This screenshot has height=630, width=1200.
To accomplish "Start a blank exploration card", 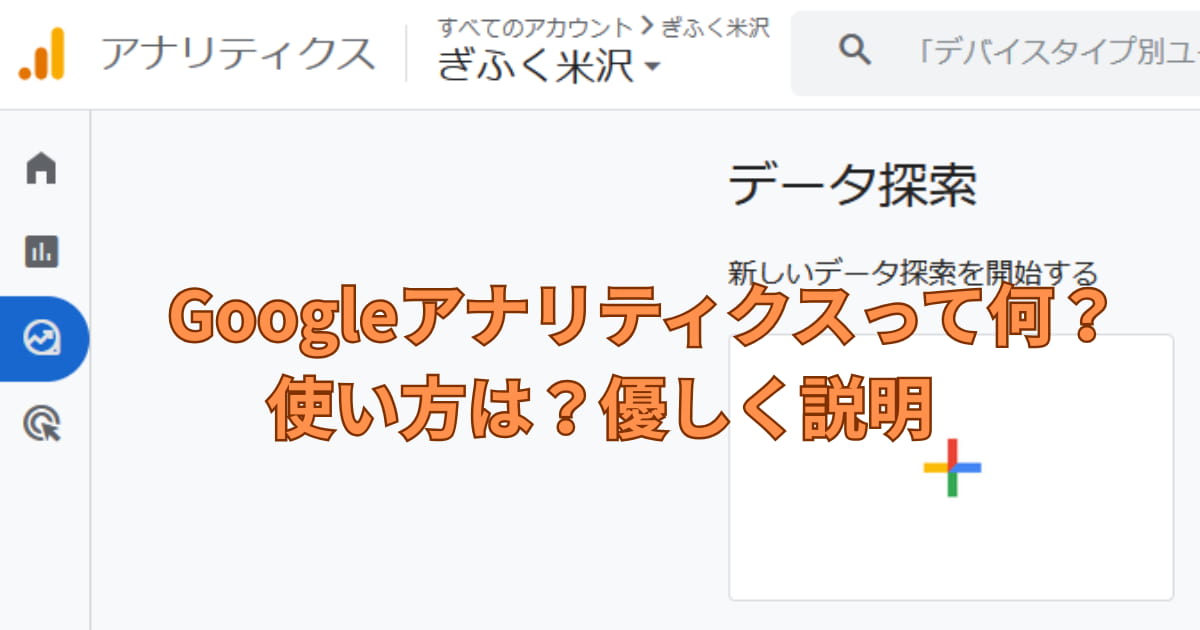I will [951, 467].
